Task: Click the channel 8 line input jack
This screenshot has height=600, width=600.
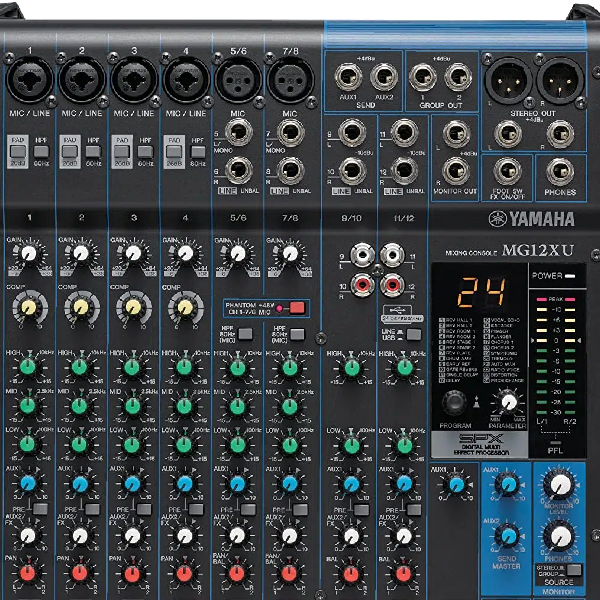Action: 290,171
